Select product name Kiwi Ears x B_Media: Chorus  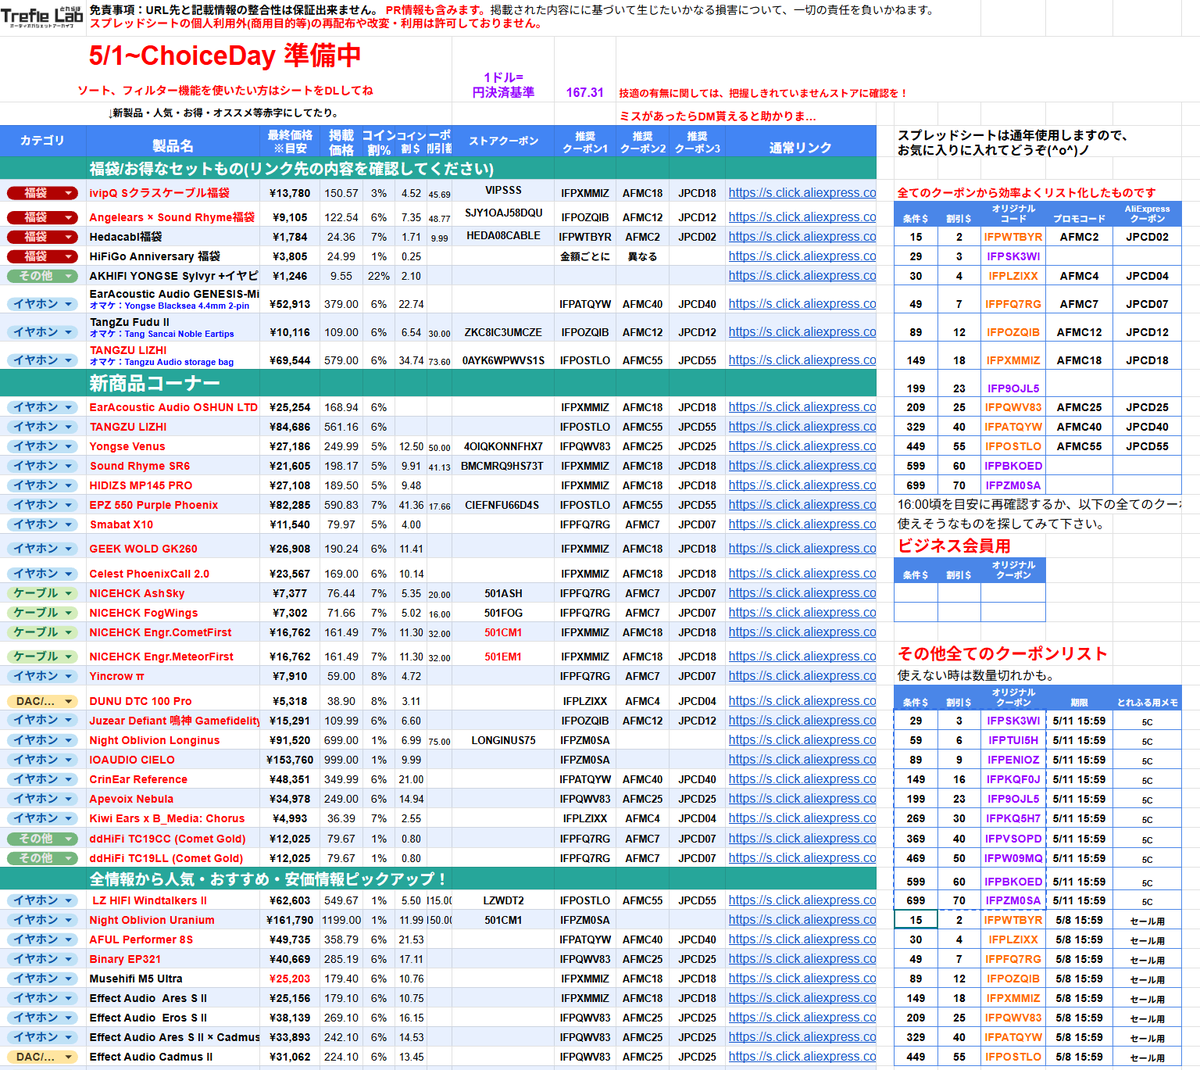pyautogui.click(x=167, y=818)
